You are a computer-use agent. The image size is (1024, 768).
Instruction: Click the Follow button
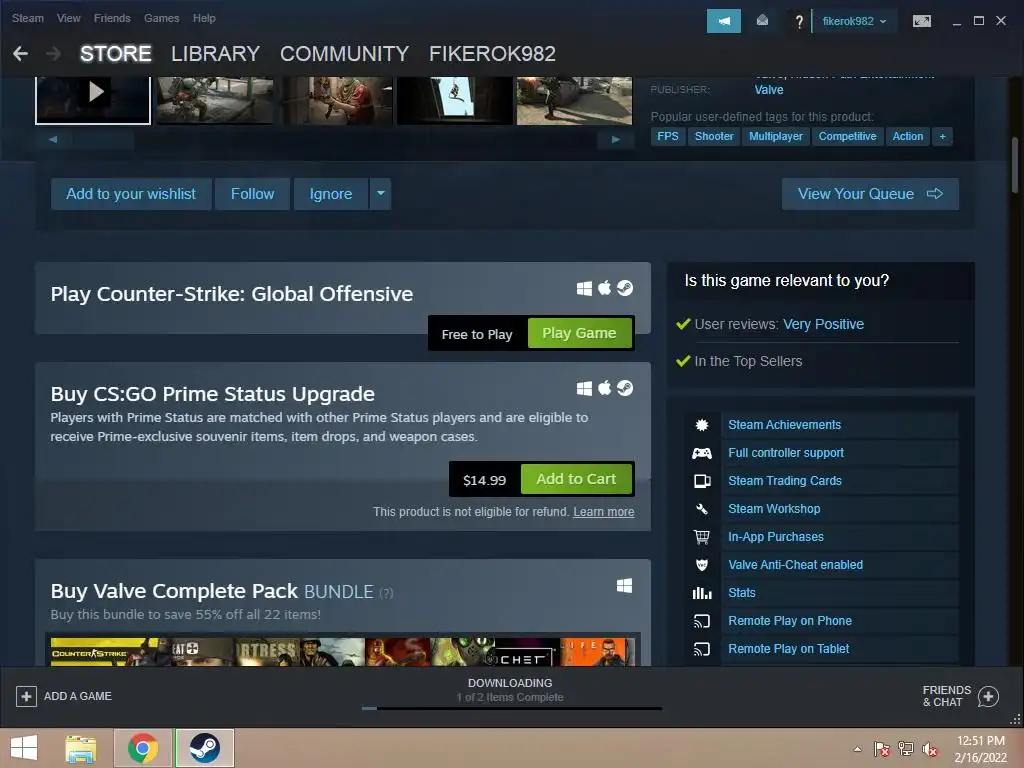pos(252,194)
